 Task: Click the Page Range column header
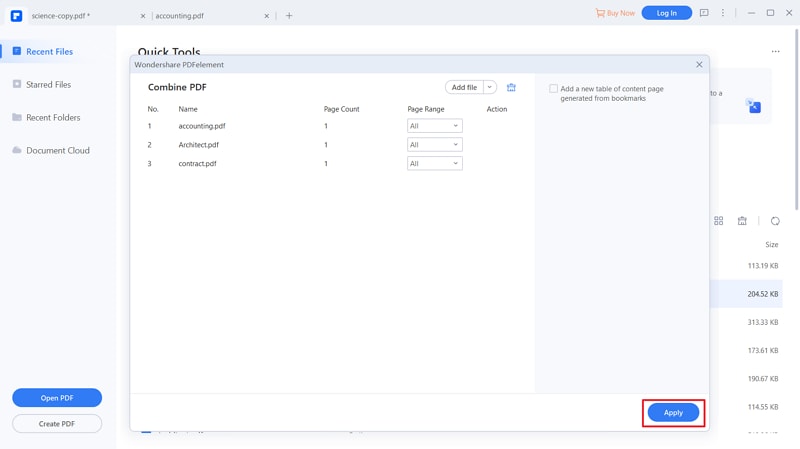(x=426, y=109)
